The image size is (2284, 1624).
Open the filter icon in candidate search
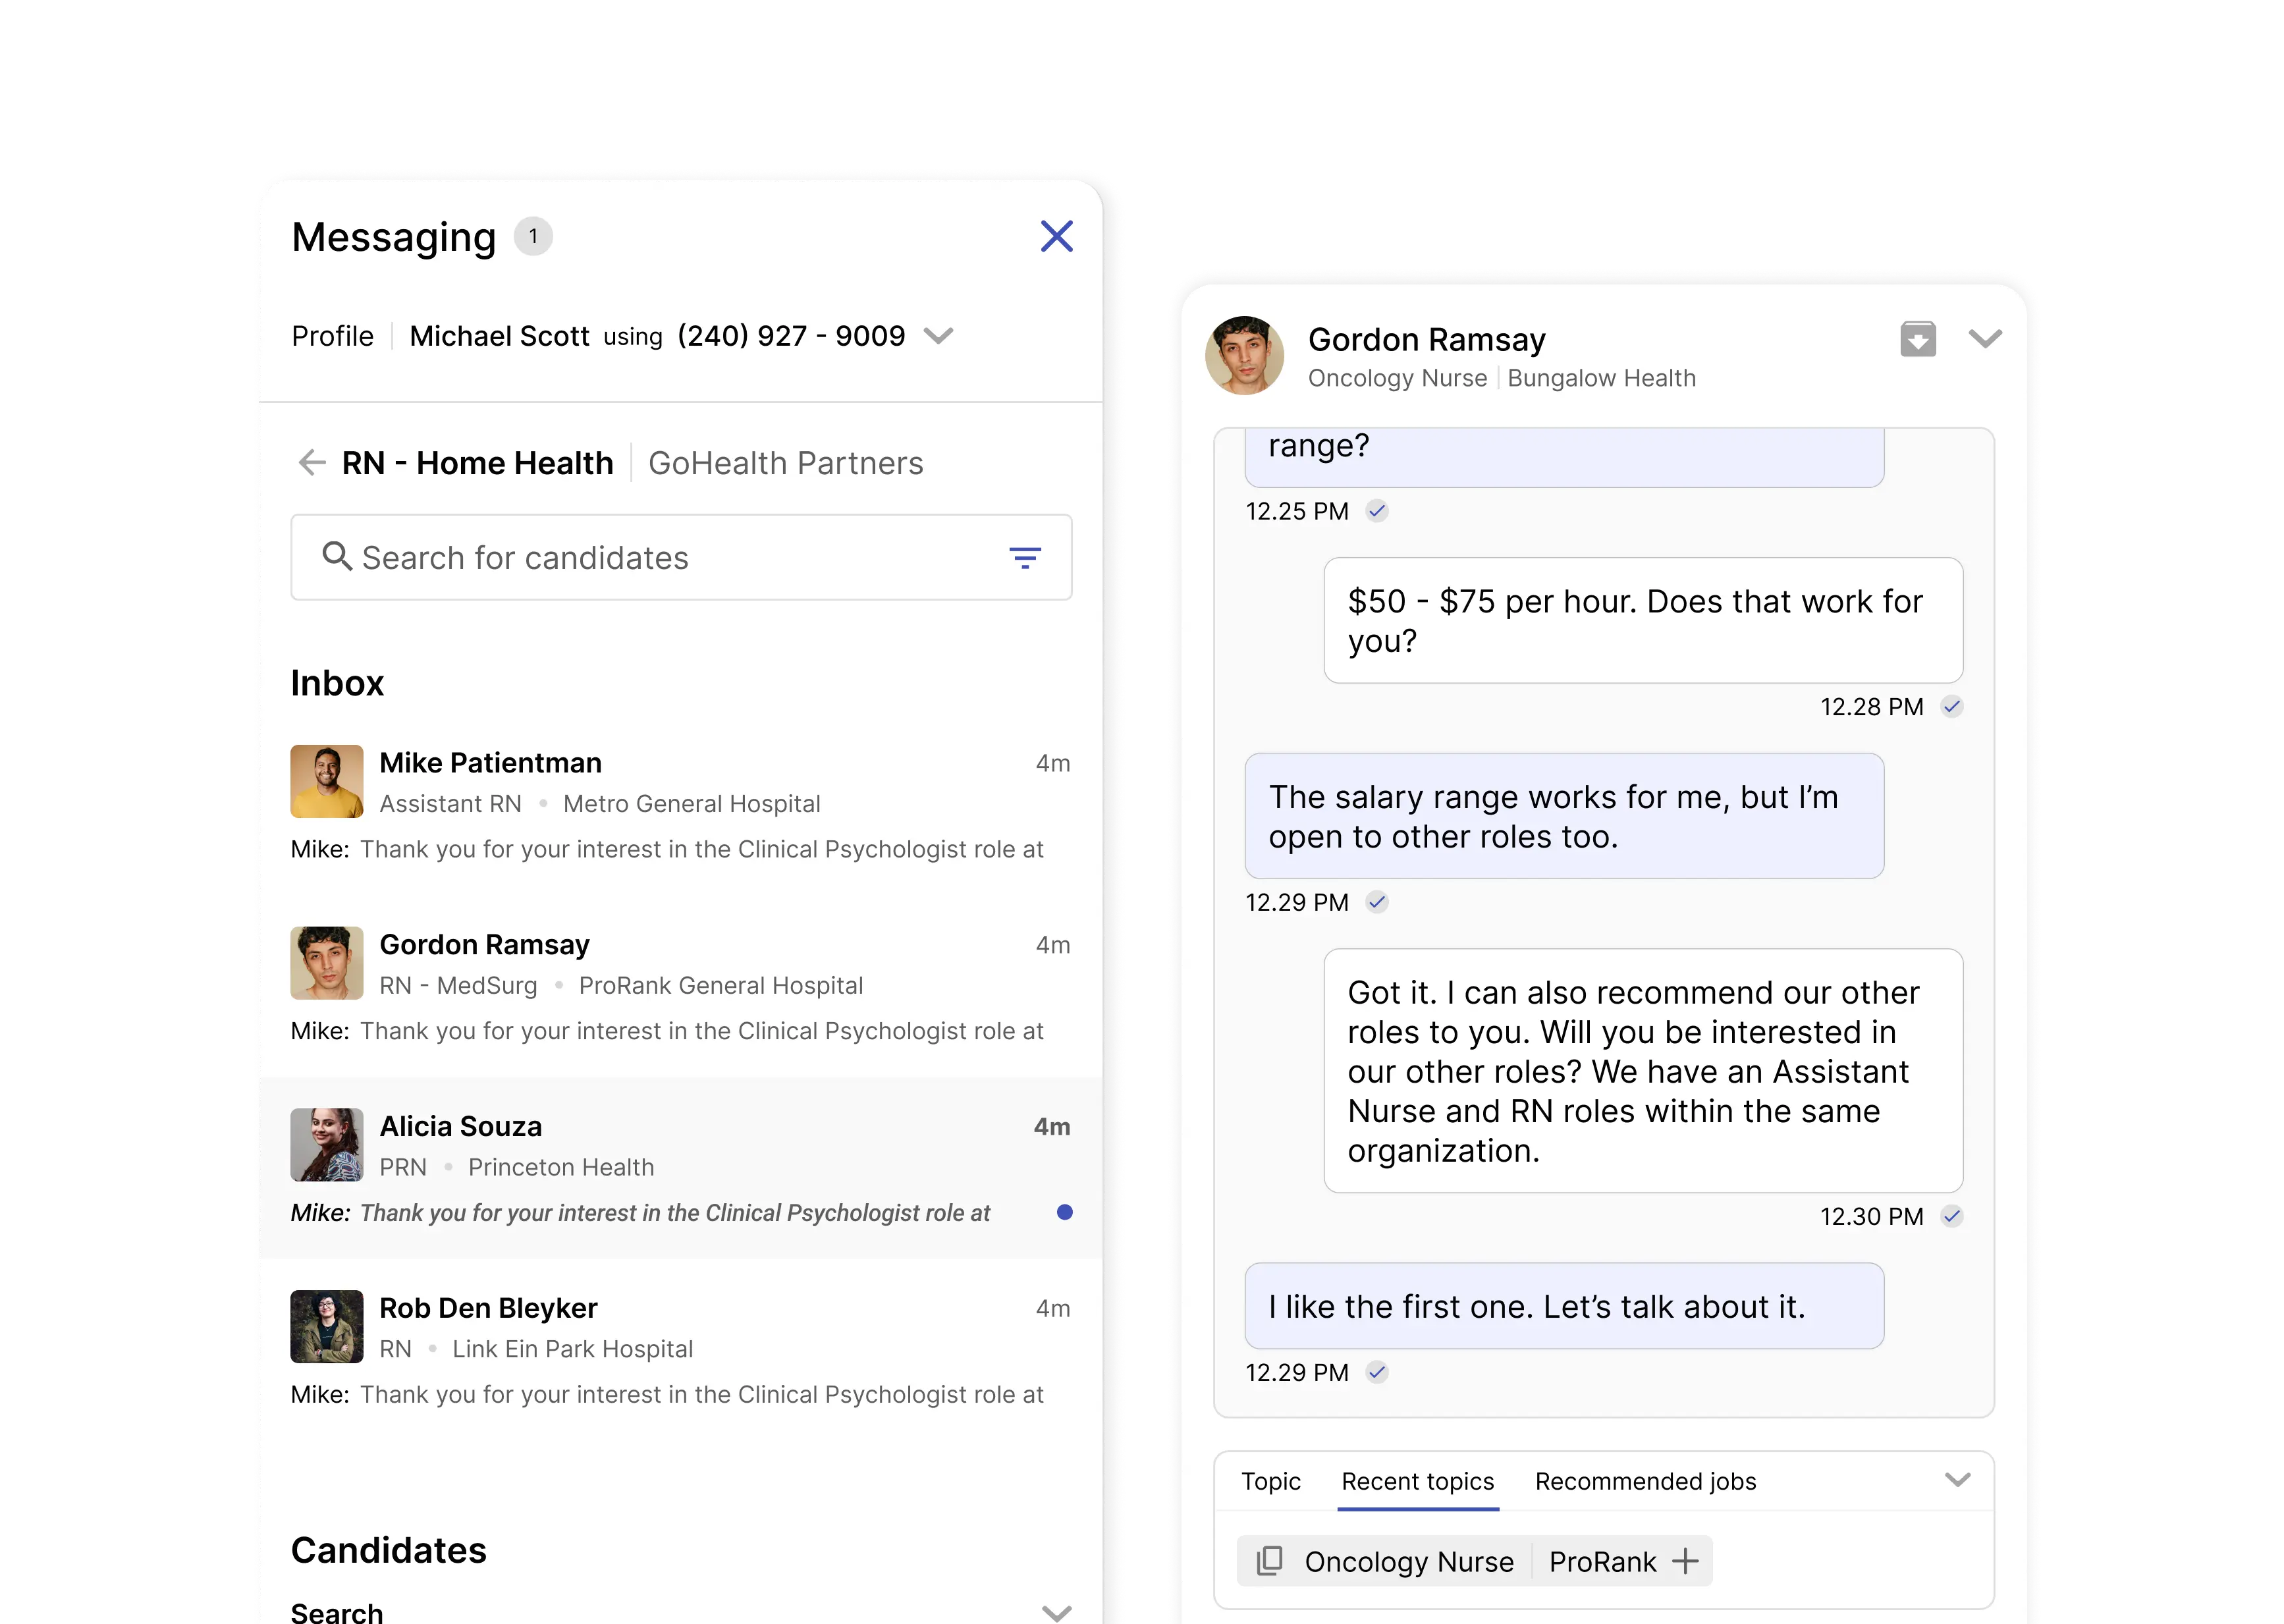1025,558
